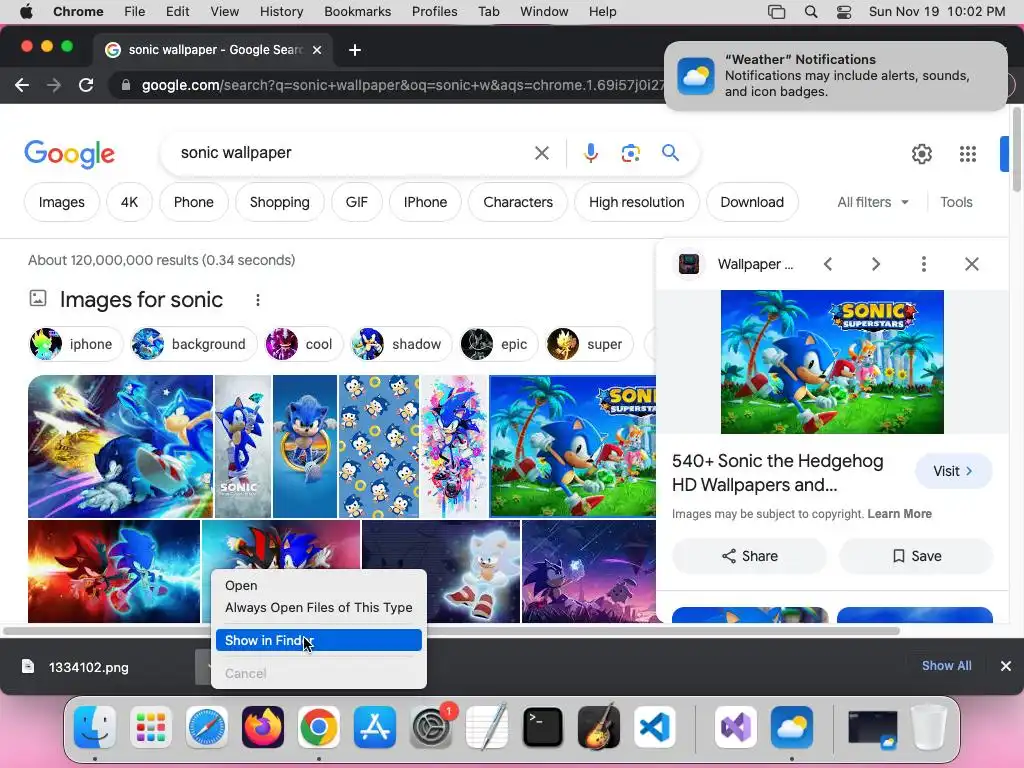Select Open in the download menu
Viewport: 1024px width, 768px height.
coord(319,586)
